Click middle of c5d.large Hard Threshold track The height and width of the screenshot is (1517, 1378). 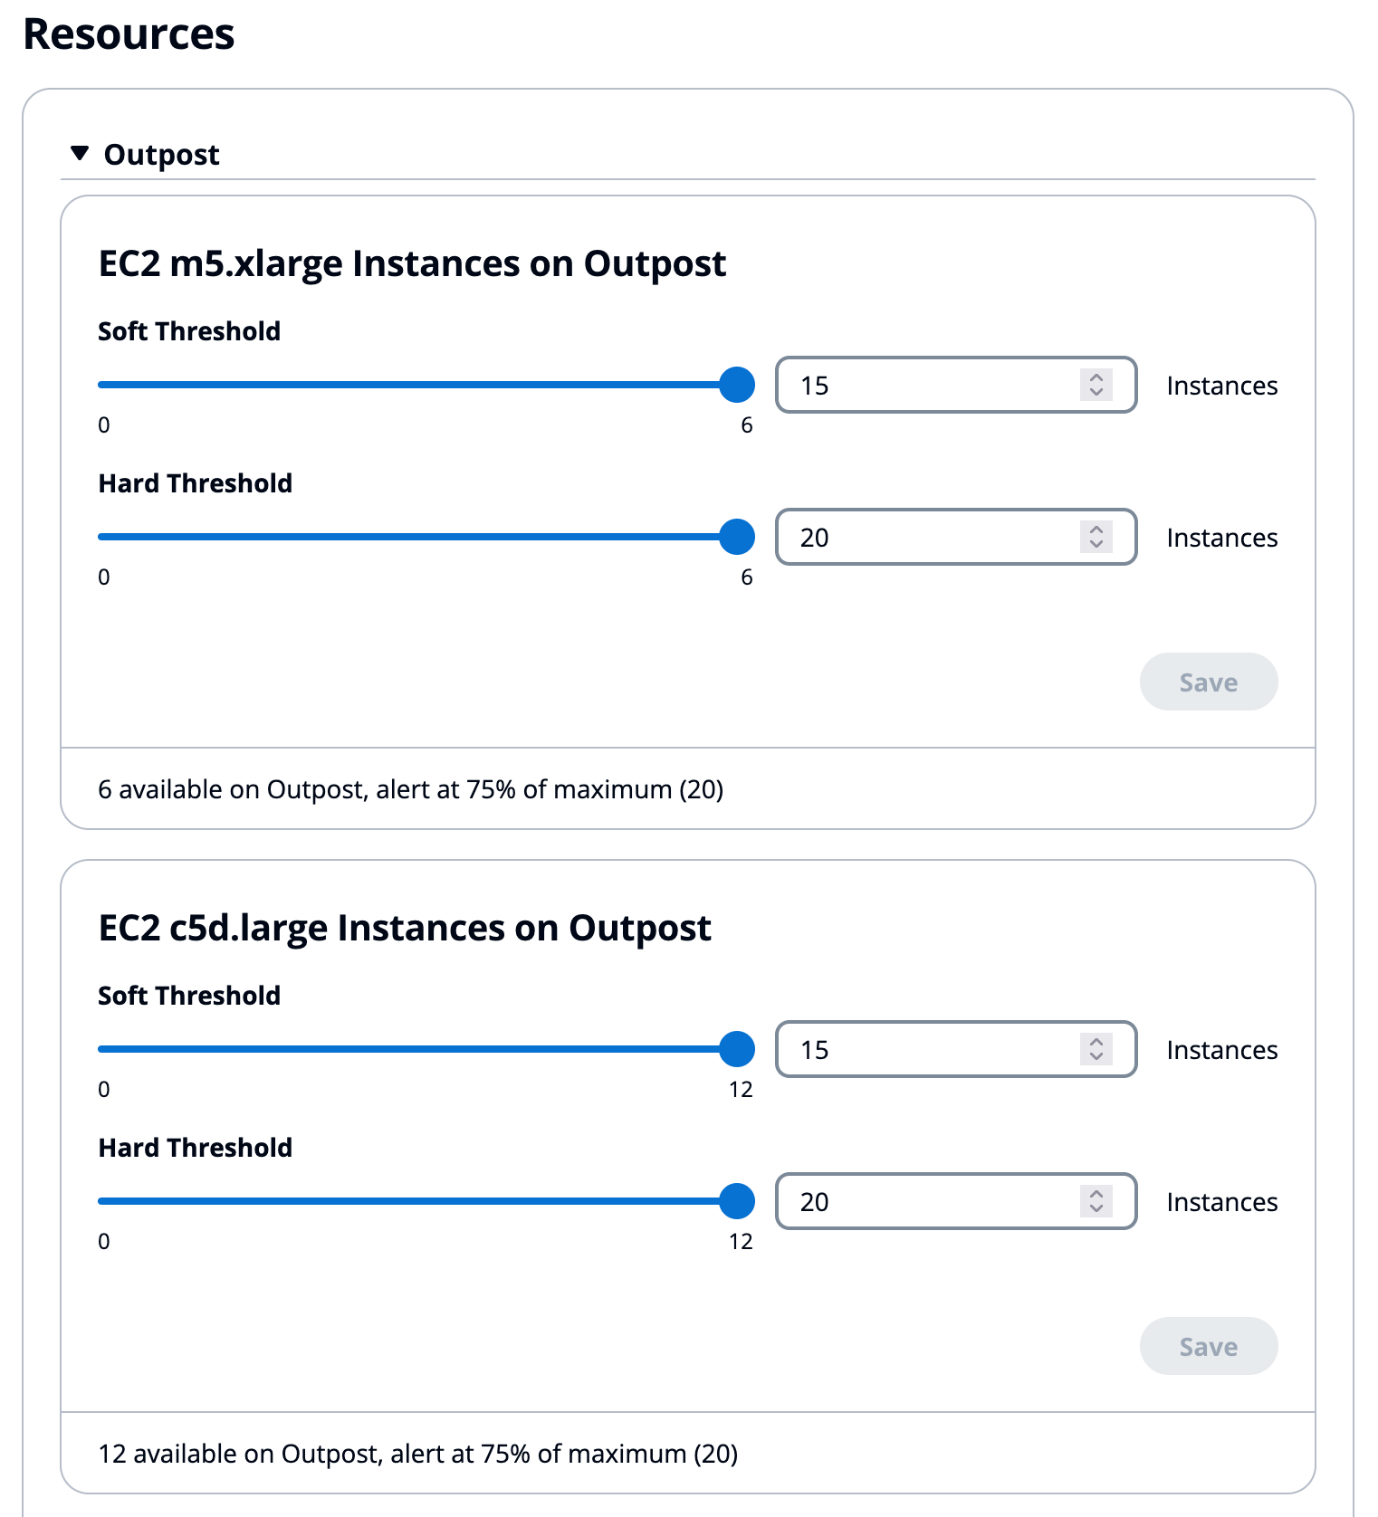pyautogui.click(x=417, y=1201)
